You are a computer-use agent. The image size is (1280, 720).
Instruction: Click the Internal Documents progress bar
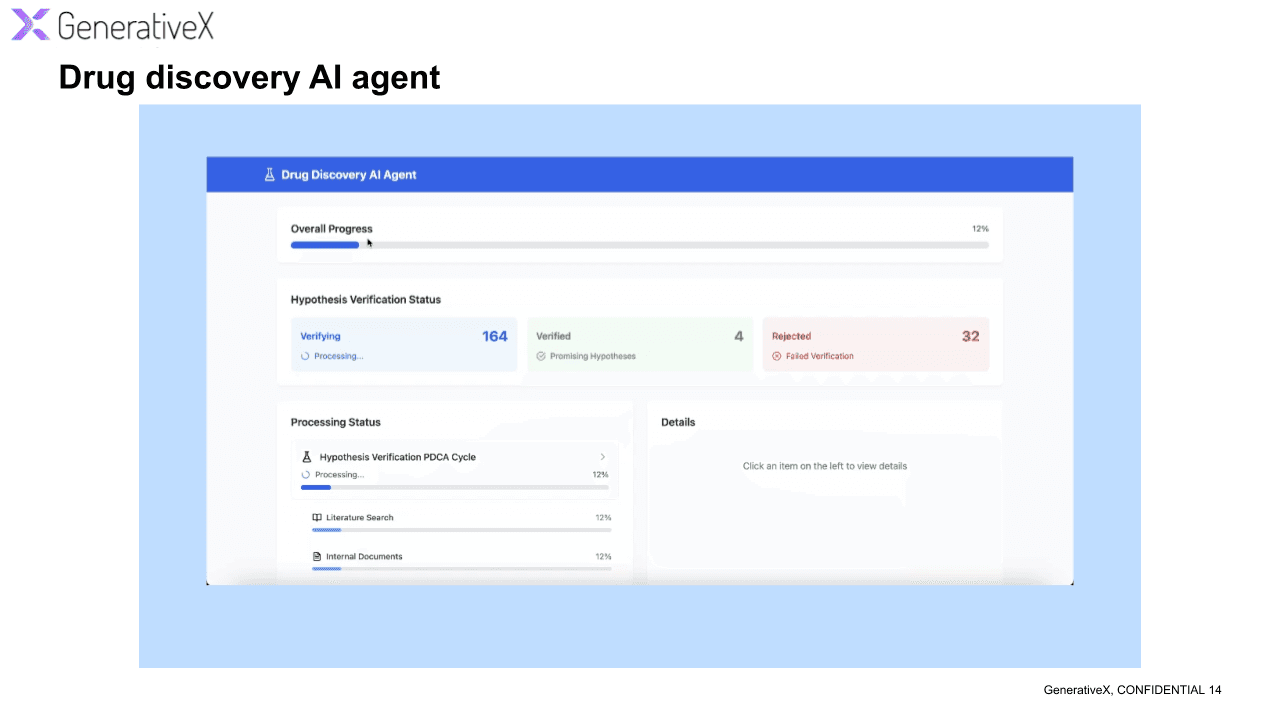coord(461,569)
